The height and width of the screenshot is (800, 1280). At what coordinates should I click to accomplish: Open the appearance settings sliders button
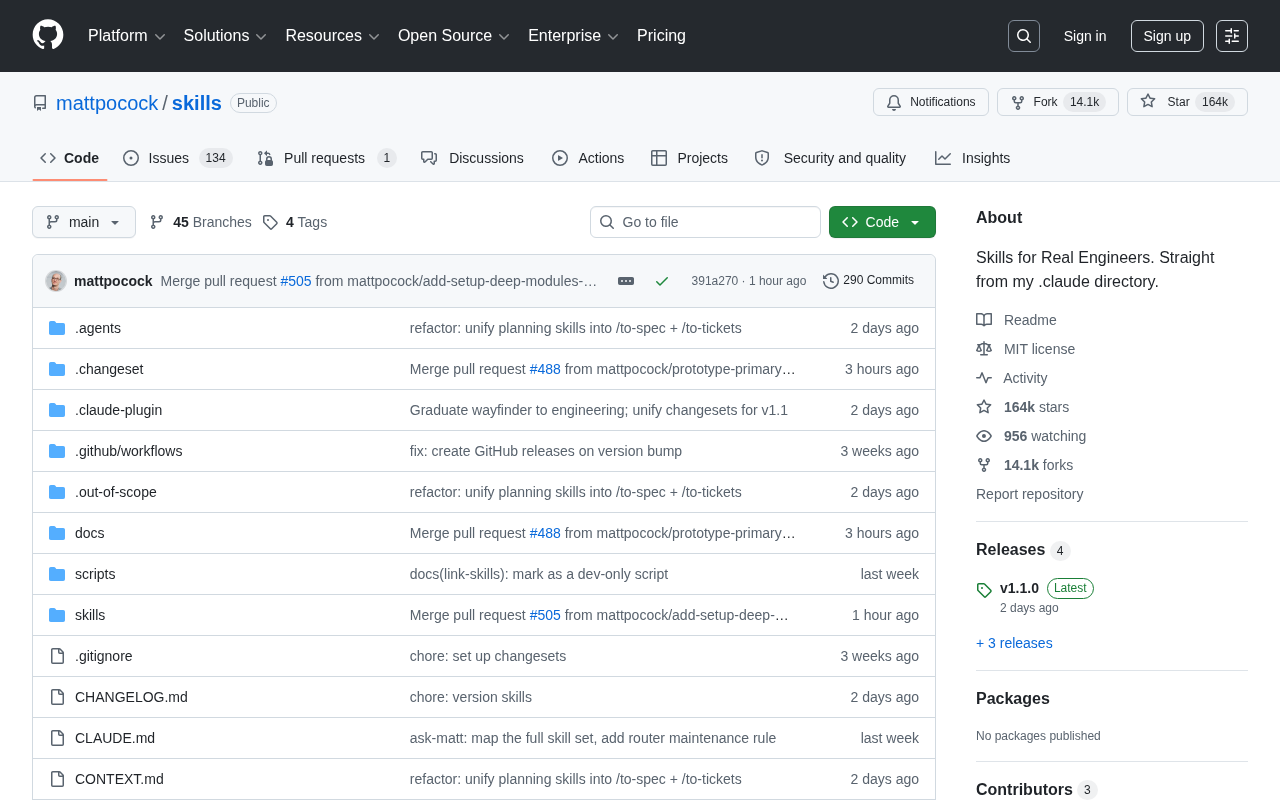[1232, 36]
